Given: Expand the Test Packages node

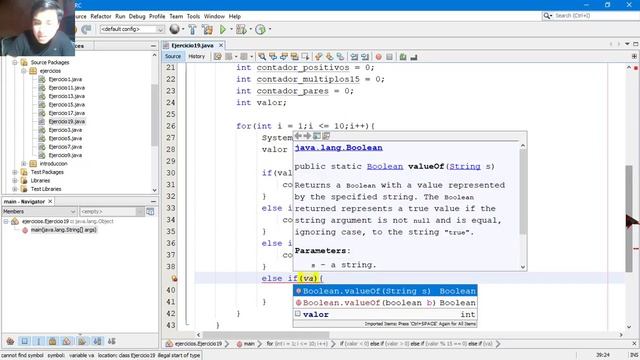Looking at the screenshot, I should 15,172.
